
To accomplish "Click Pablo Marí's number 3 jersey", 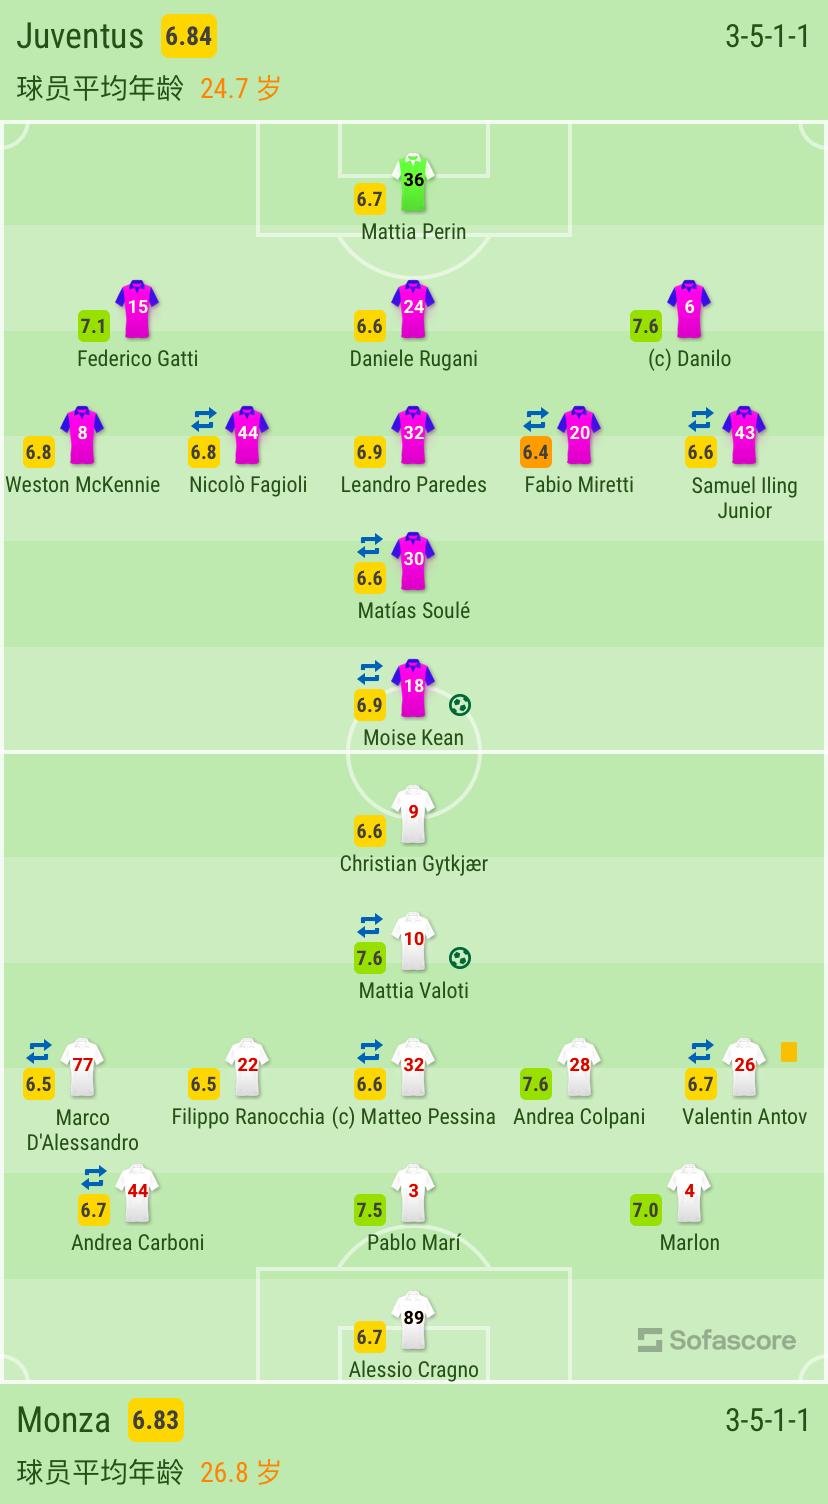I will pos(413,1193).
